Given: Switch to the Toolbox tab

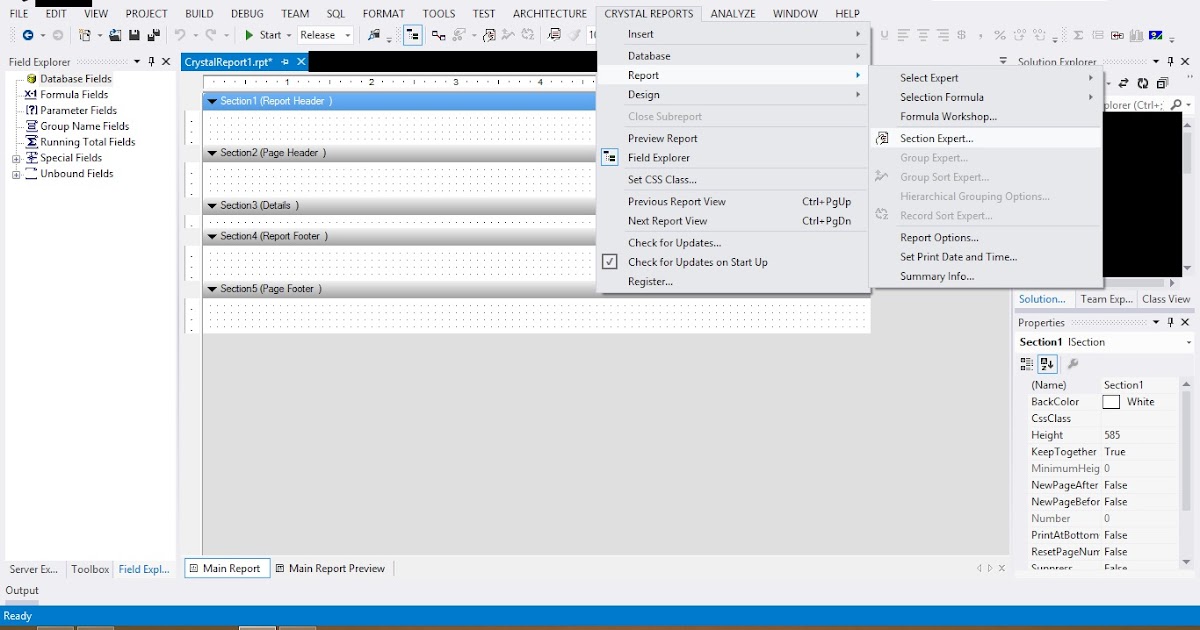Looking at the screenshot, I should (89, 569).
